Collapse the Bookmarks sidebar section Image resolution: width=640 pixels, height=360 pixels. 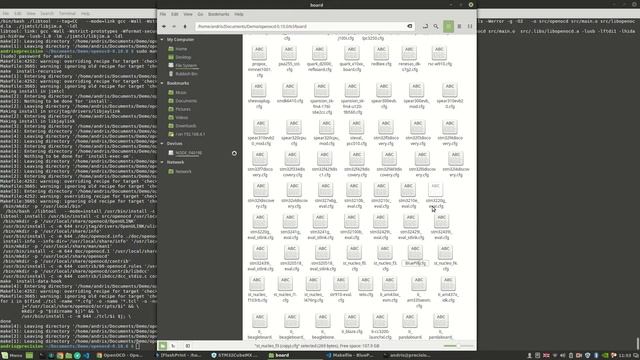click(x=162, y=83)
